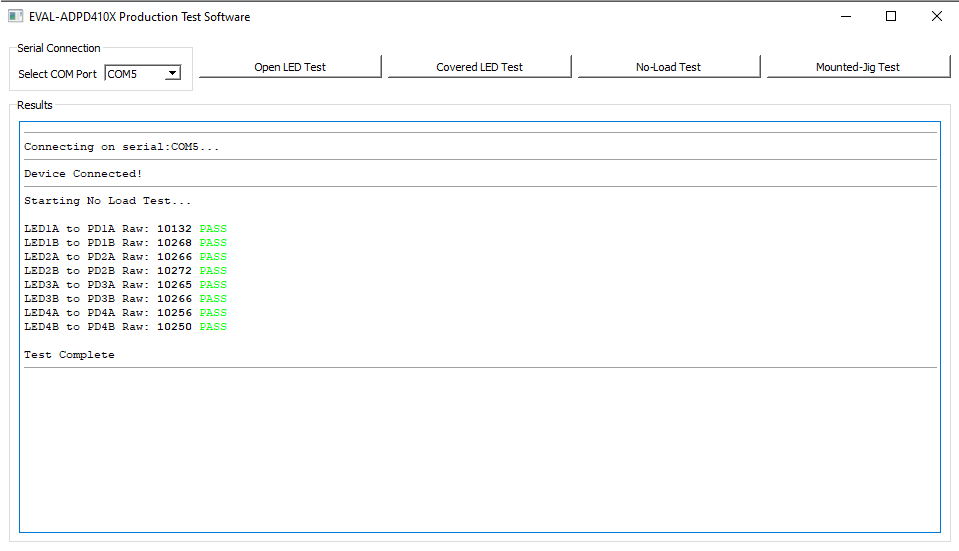Click the 'Select COM Port' label
The width and height of the screenshot is (959, 551).
[57, 74]
